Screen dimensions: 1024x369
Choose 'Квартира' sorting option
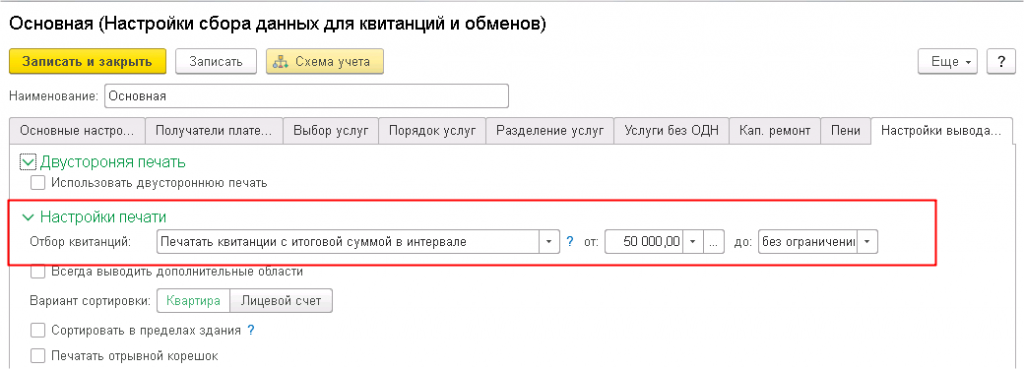pos(193,301)
